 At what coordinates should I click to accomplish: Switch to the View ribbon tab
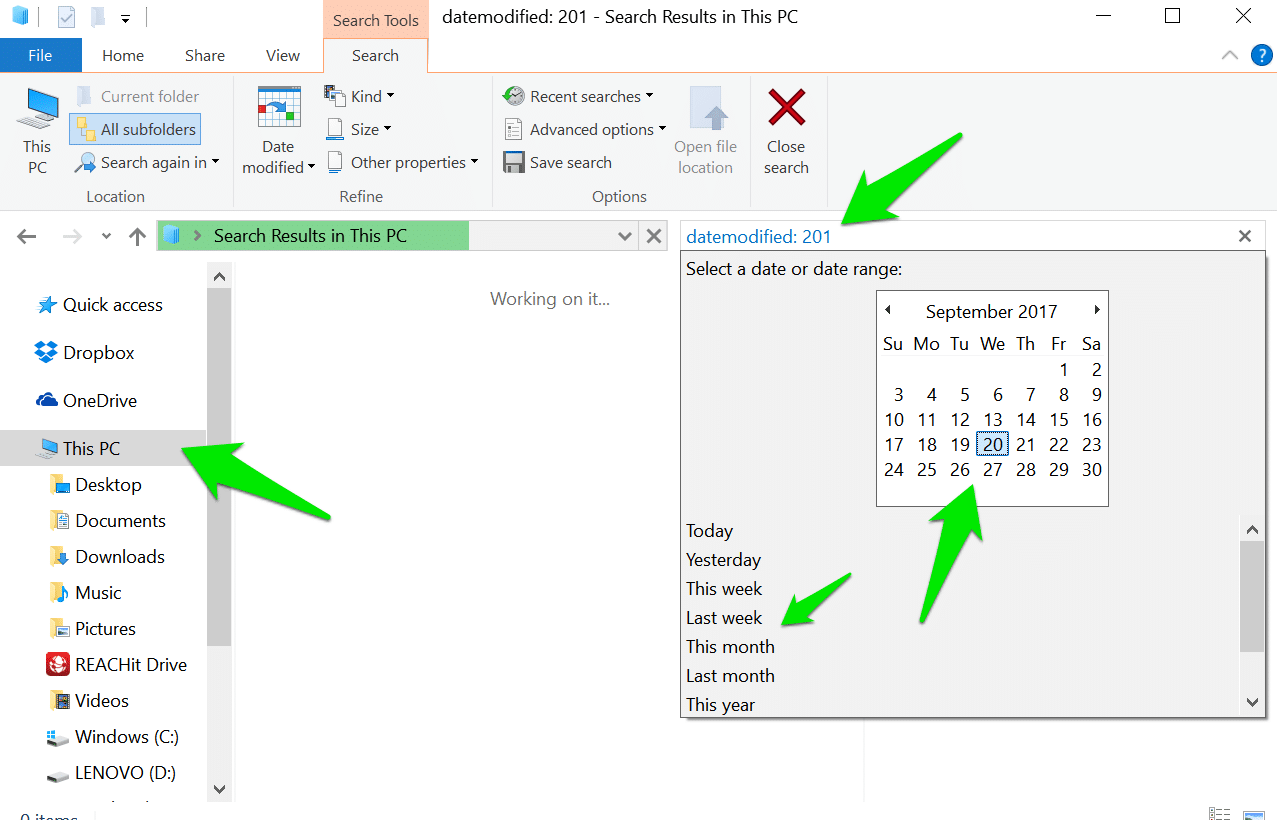(x=282, y=55)
